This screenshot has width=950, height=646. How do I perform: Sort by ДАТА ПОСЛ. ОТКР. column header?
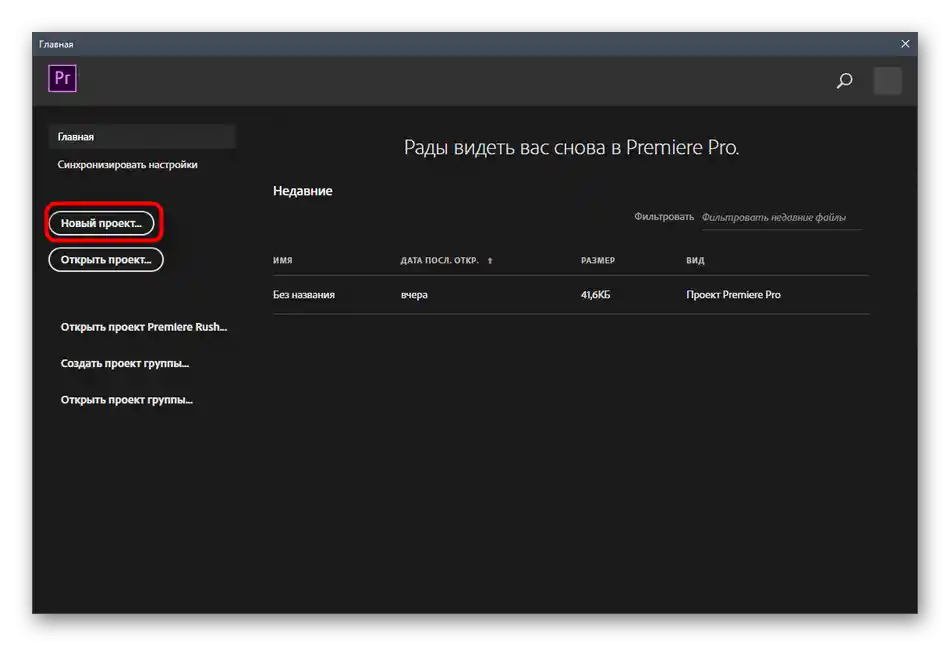pos(439,260)
